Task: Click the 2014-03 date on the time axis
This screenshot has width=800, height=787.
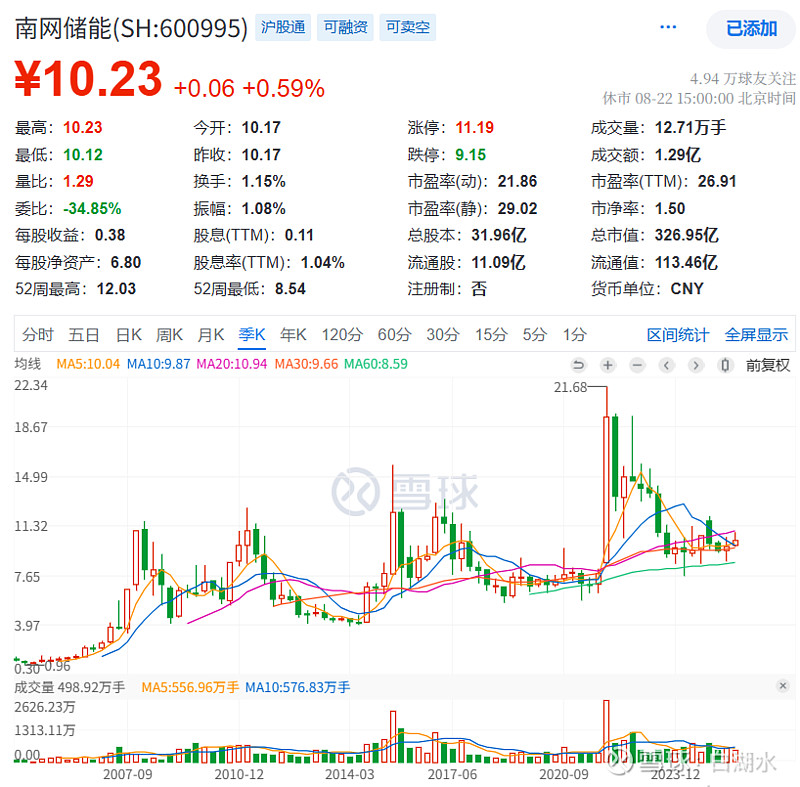Action: pyautogui.click(x=349, y=774)
